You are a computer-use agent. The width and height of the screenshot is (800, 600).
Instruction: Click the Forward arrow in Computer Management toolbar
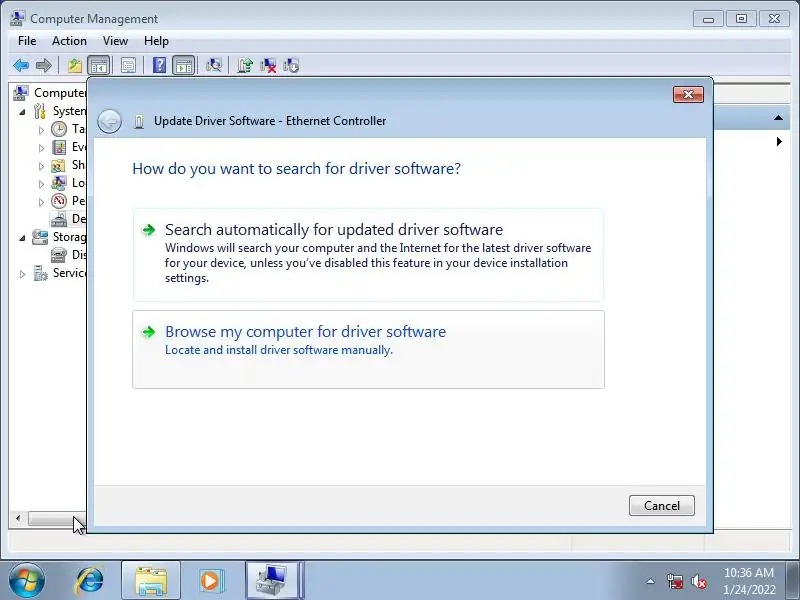tap(44, 65)
